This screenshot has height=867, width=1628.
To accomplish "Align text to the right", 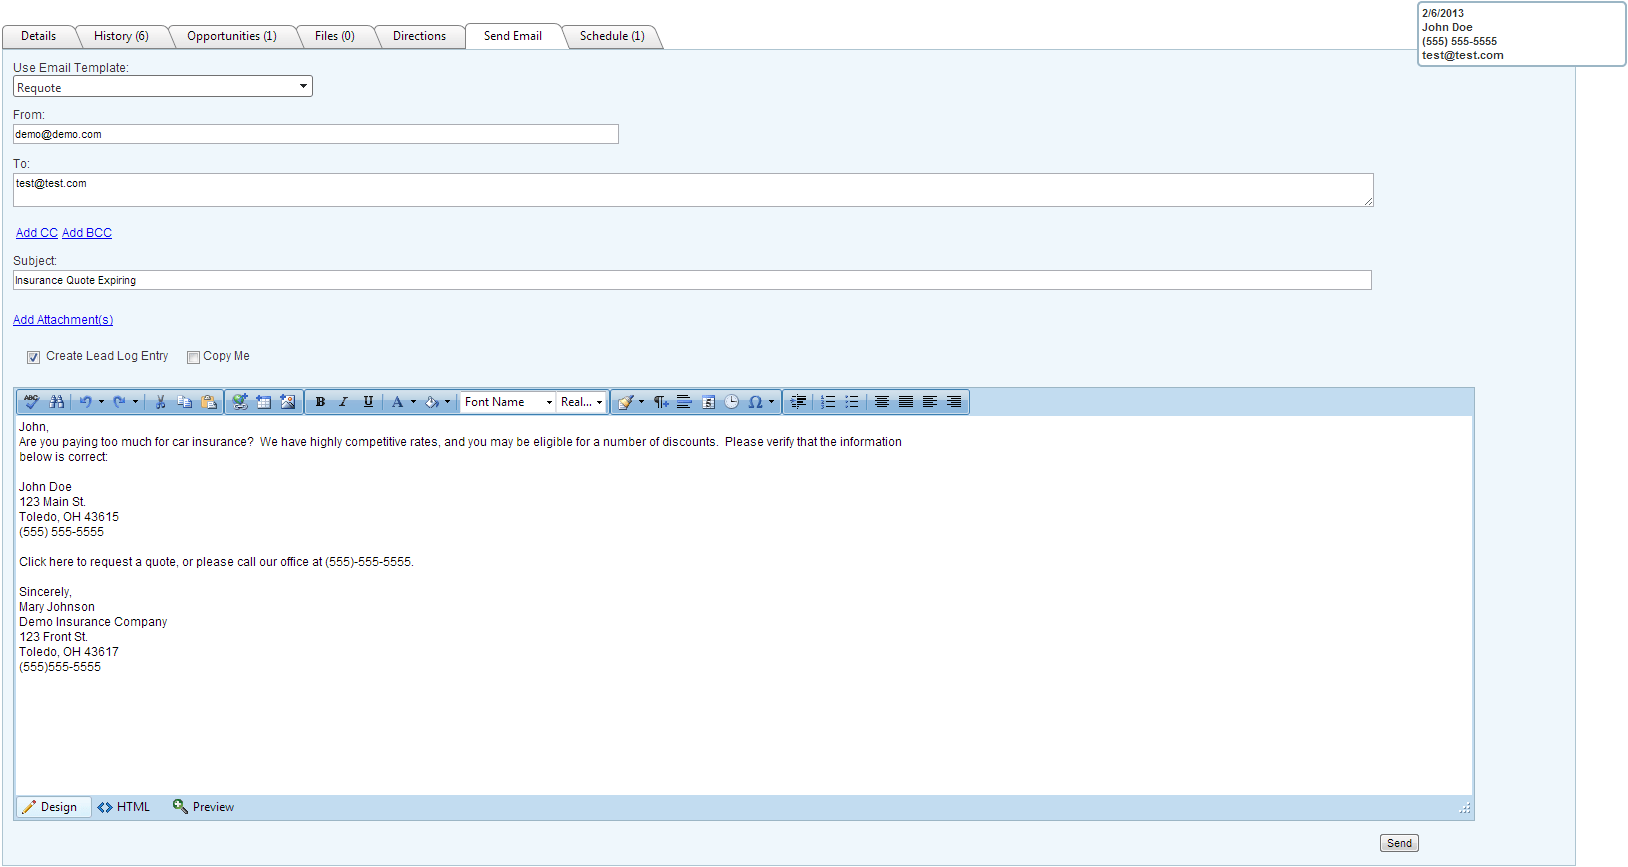I will point(954,402).
